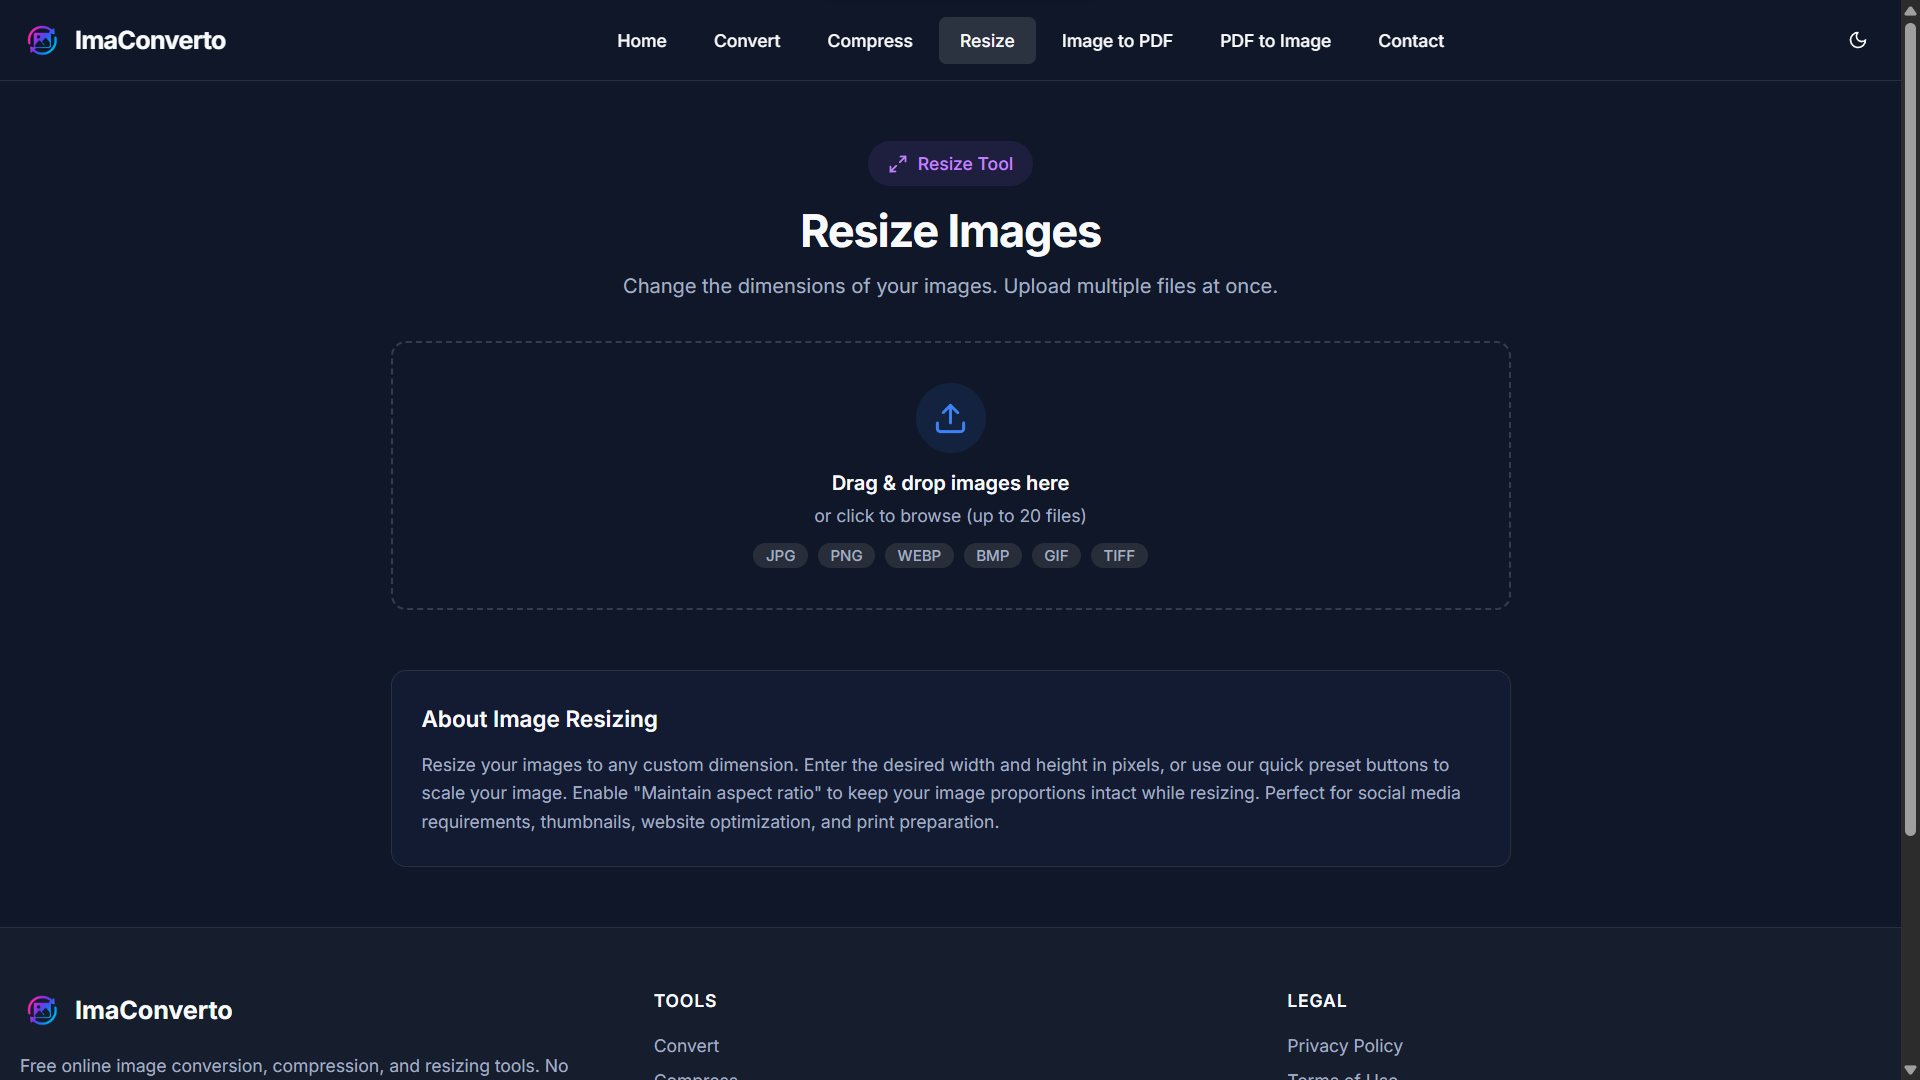Screen dimensions: 1920x1080
Task: Click the ImaConverto logo icon in footer
Action: click(43, 1010)
